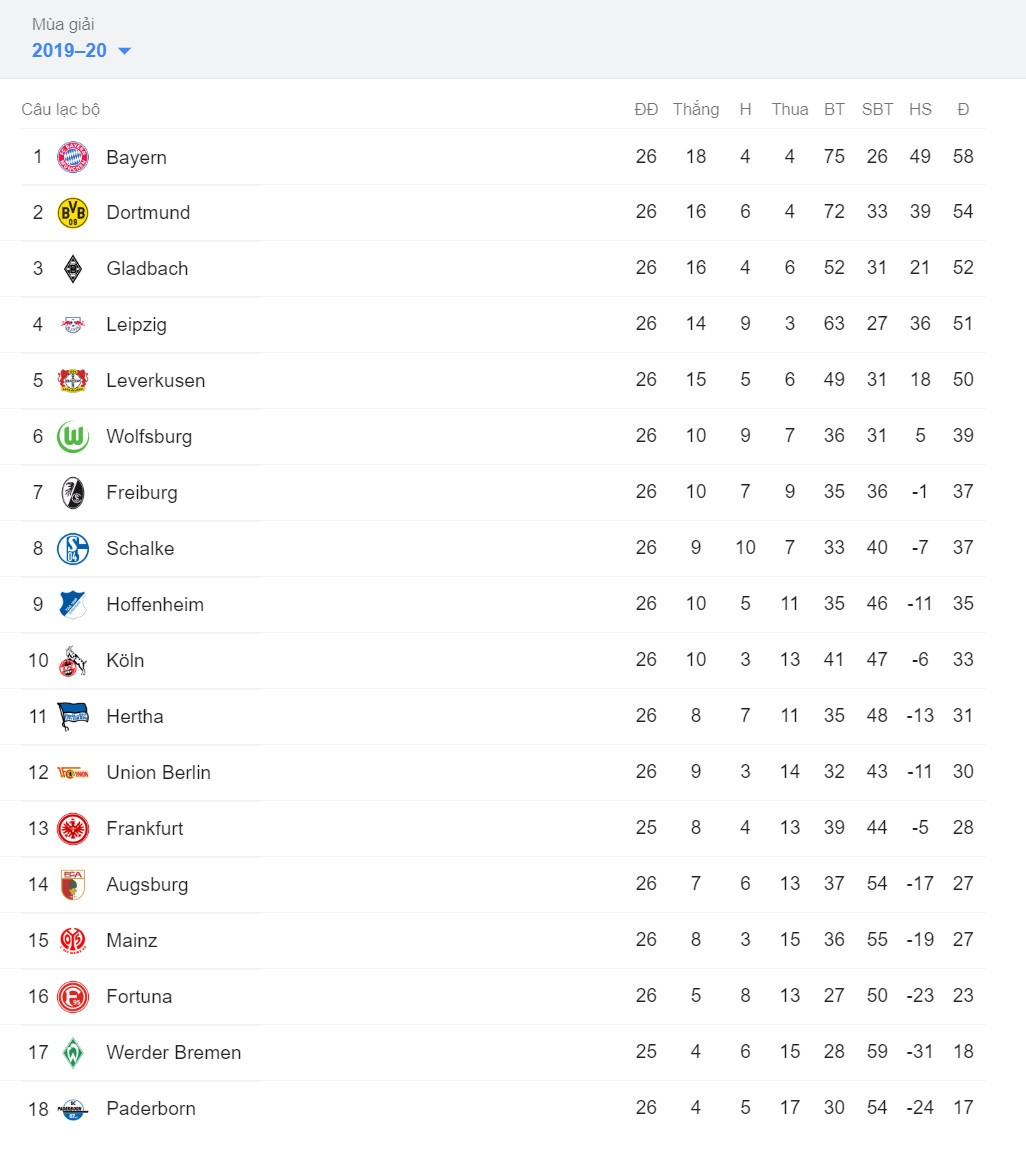Click the Dortmund BVB logo

73,213
